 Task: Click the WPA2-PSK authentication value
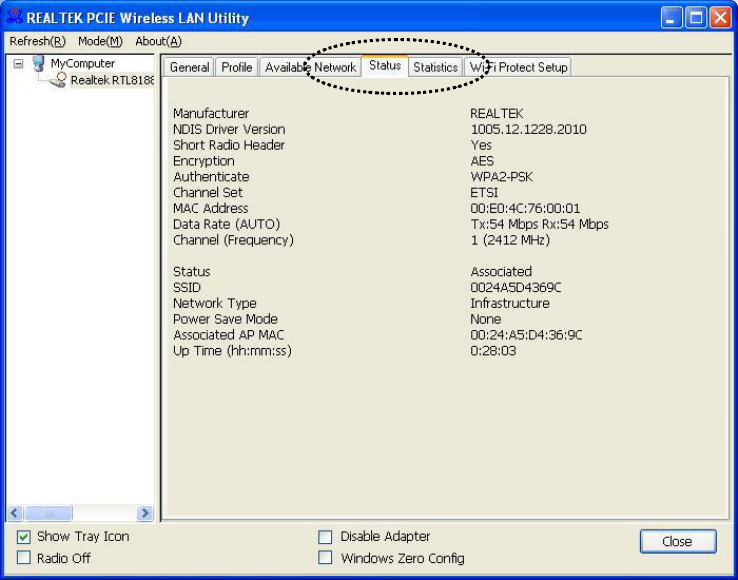pyautogui.click(x=502, y=177)
